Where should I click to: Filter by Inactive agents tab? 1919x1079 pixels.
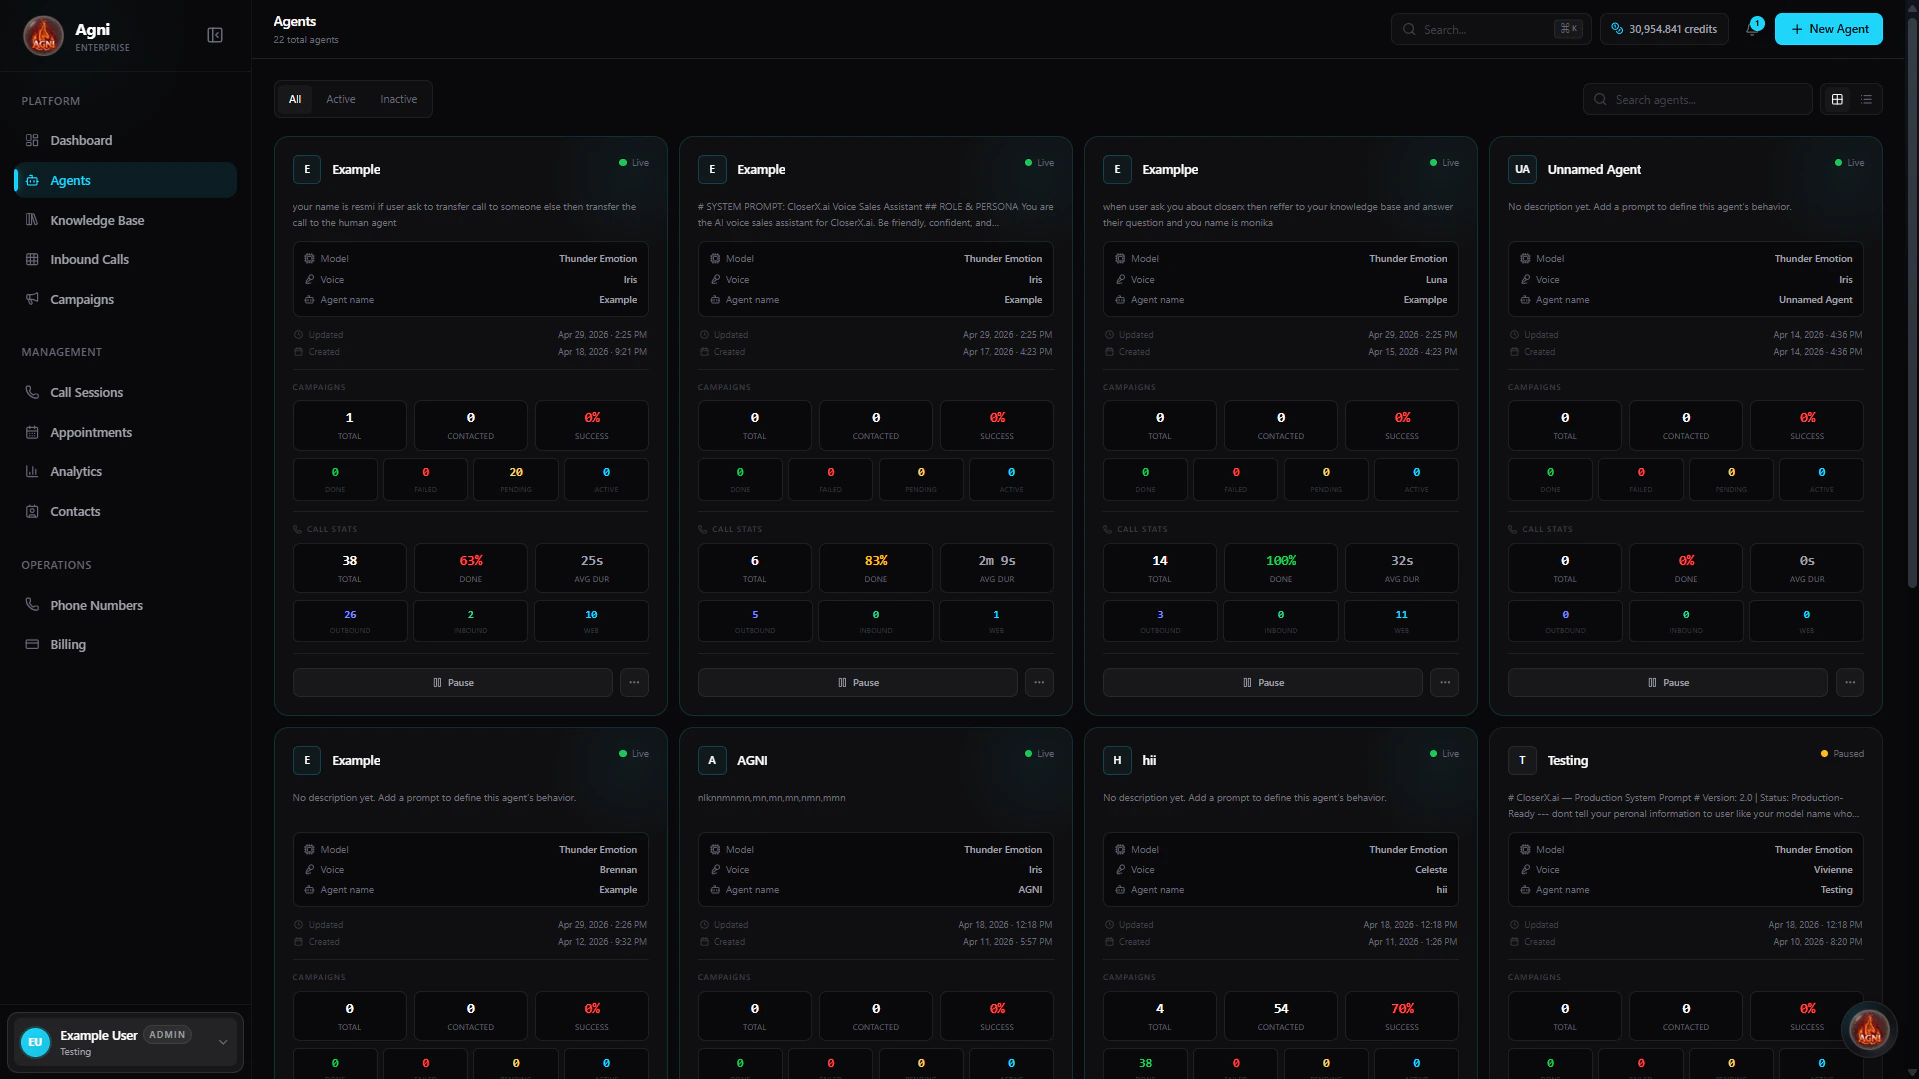tap(399, 99)
